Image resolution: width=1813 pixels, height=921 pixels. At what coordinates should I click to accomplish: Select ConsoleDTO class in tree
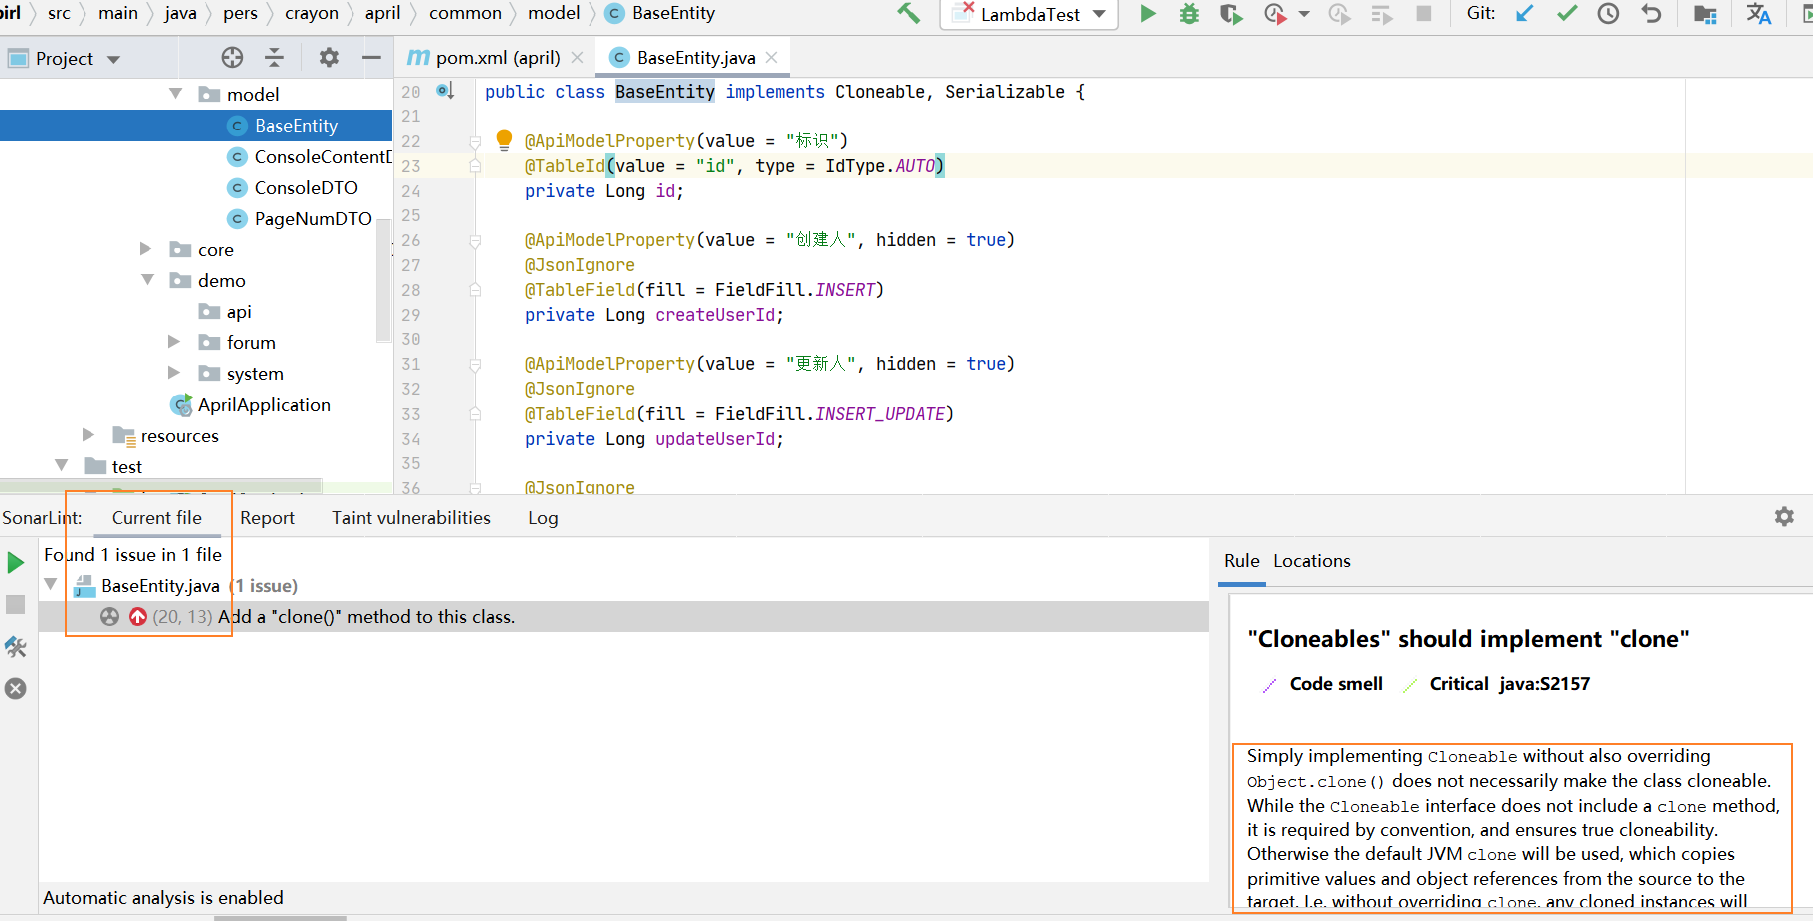(306, 187)
